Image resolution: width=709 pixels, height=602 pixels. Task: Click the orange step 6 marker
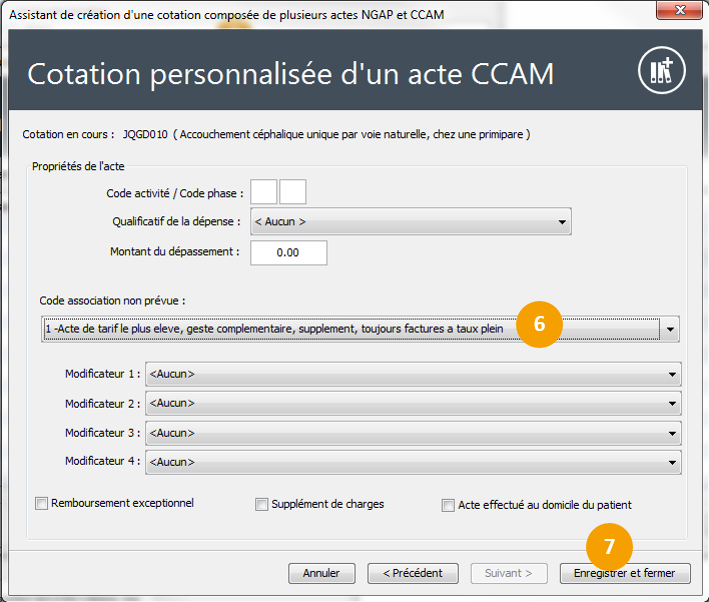point(539,324)
